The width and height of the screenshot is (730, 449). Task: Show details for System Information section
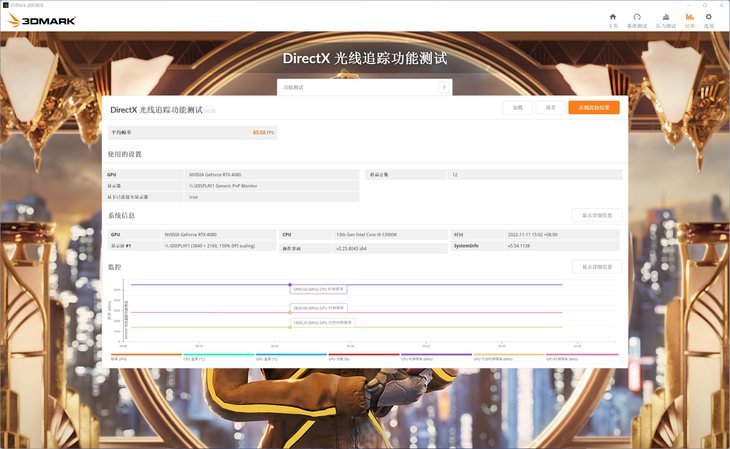click(597, 216)
